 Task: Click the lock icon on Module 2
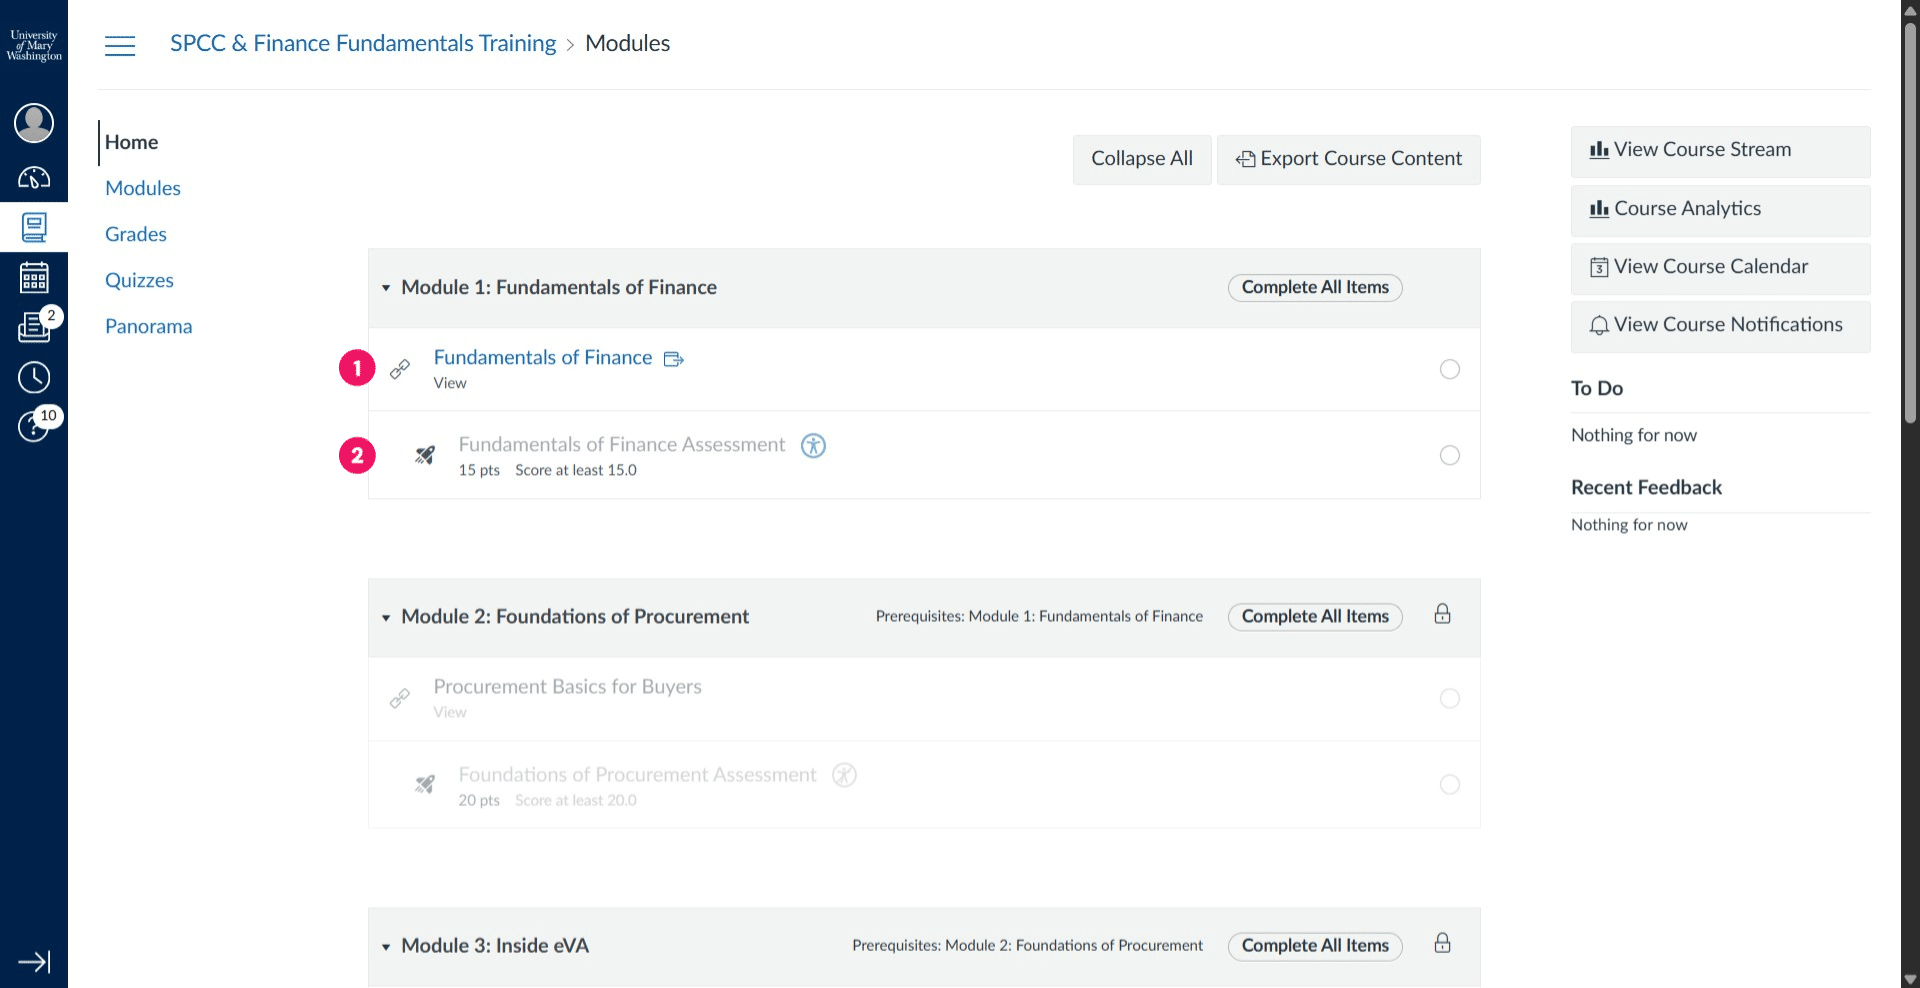pos(1442,614)
